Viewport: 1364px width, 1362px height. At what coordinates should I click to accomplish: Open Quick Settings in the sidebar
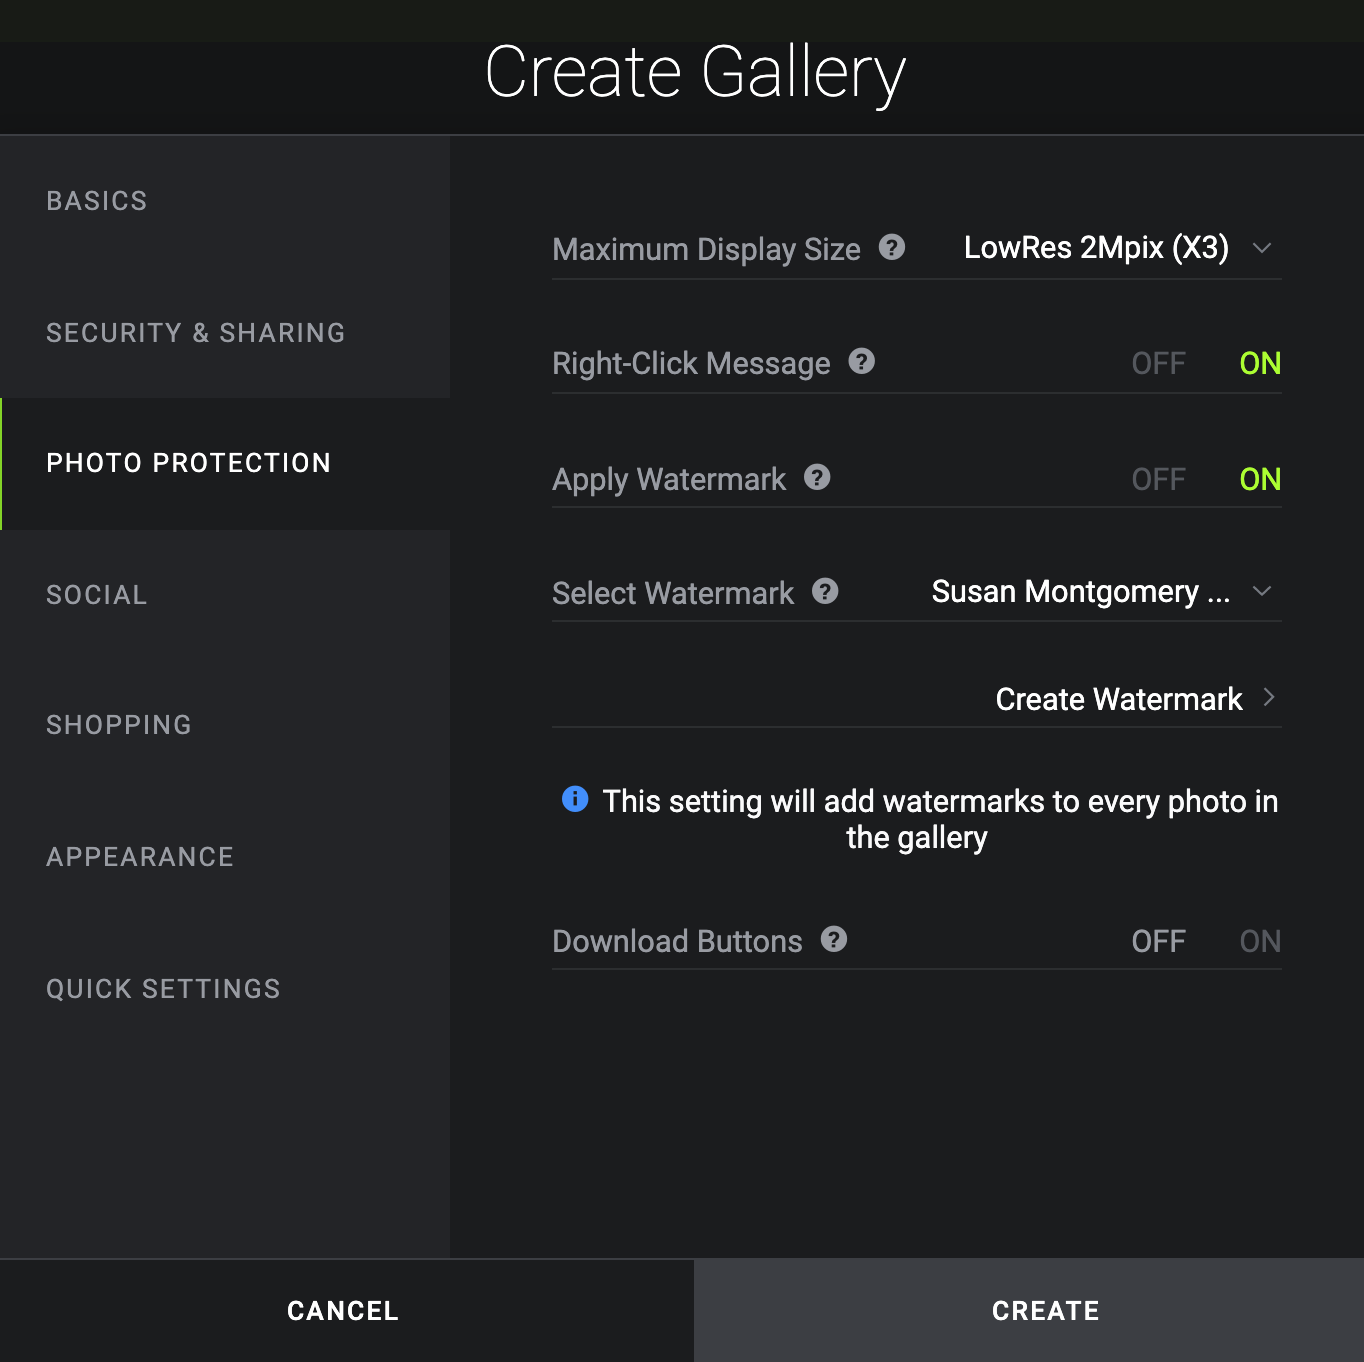pos(163,989)
